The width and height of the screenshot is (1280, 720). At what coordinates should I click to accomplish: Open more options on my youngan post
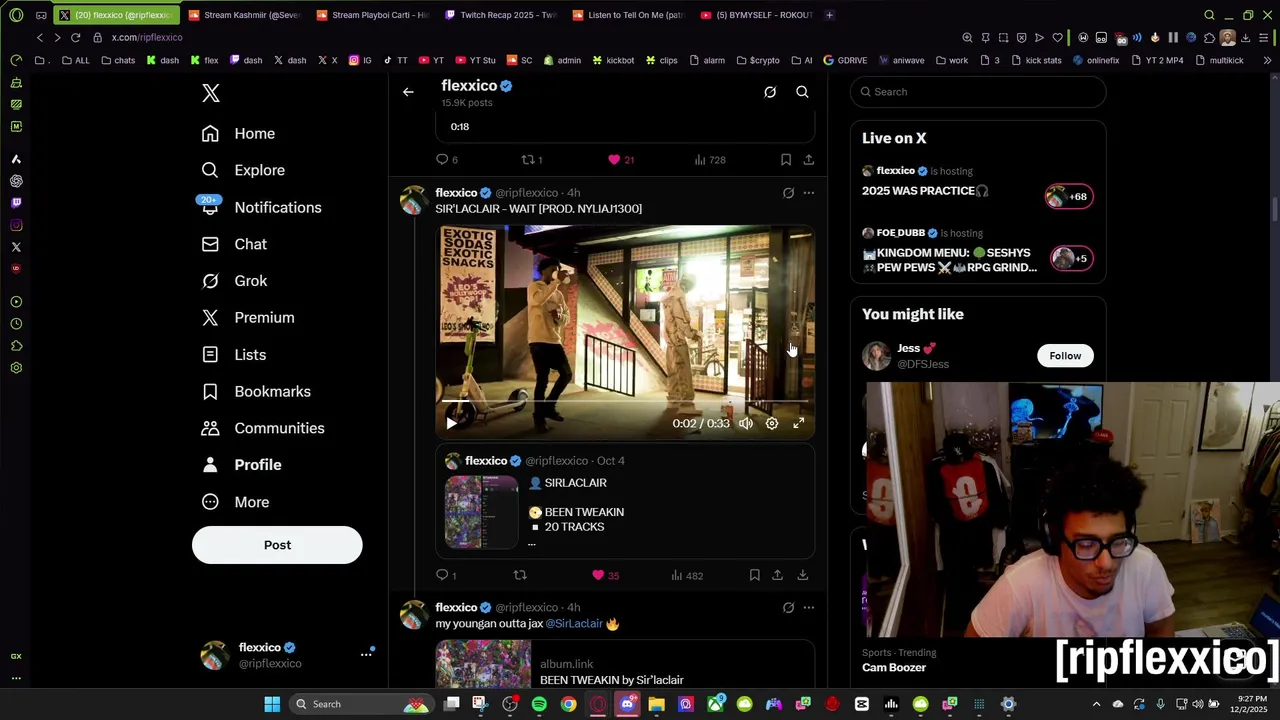tap(808, 608)
